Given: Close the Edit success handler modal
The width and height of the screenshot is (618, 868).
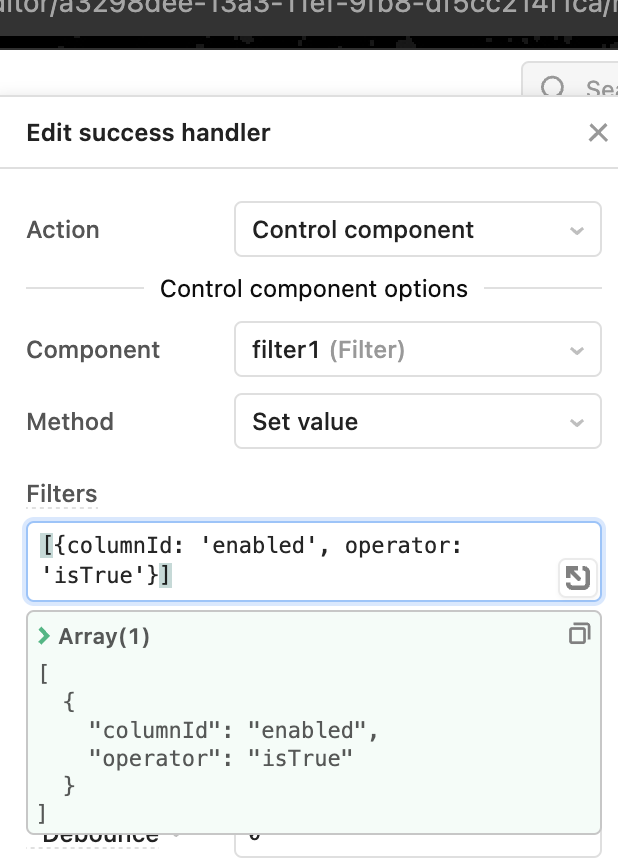Looking at the screenshot, I should (x=597, y=132).
